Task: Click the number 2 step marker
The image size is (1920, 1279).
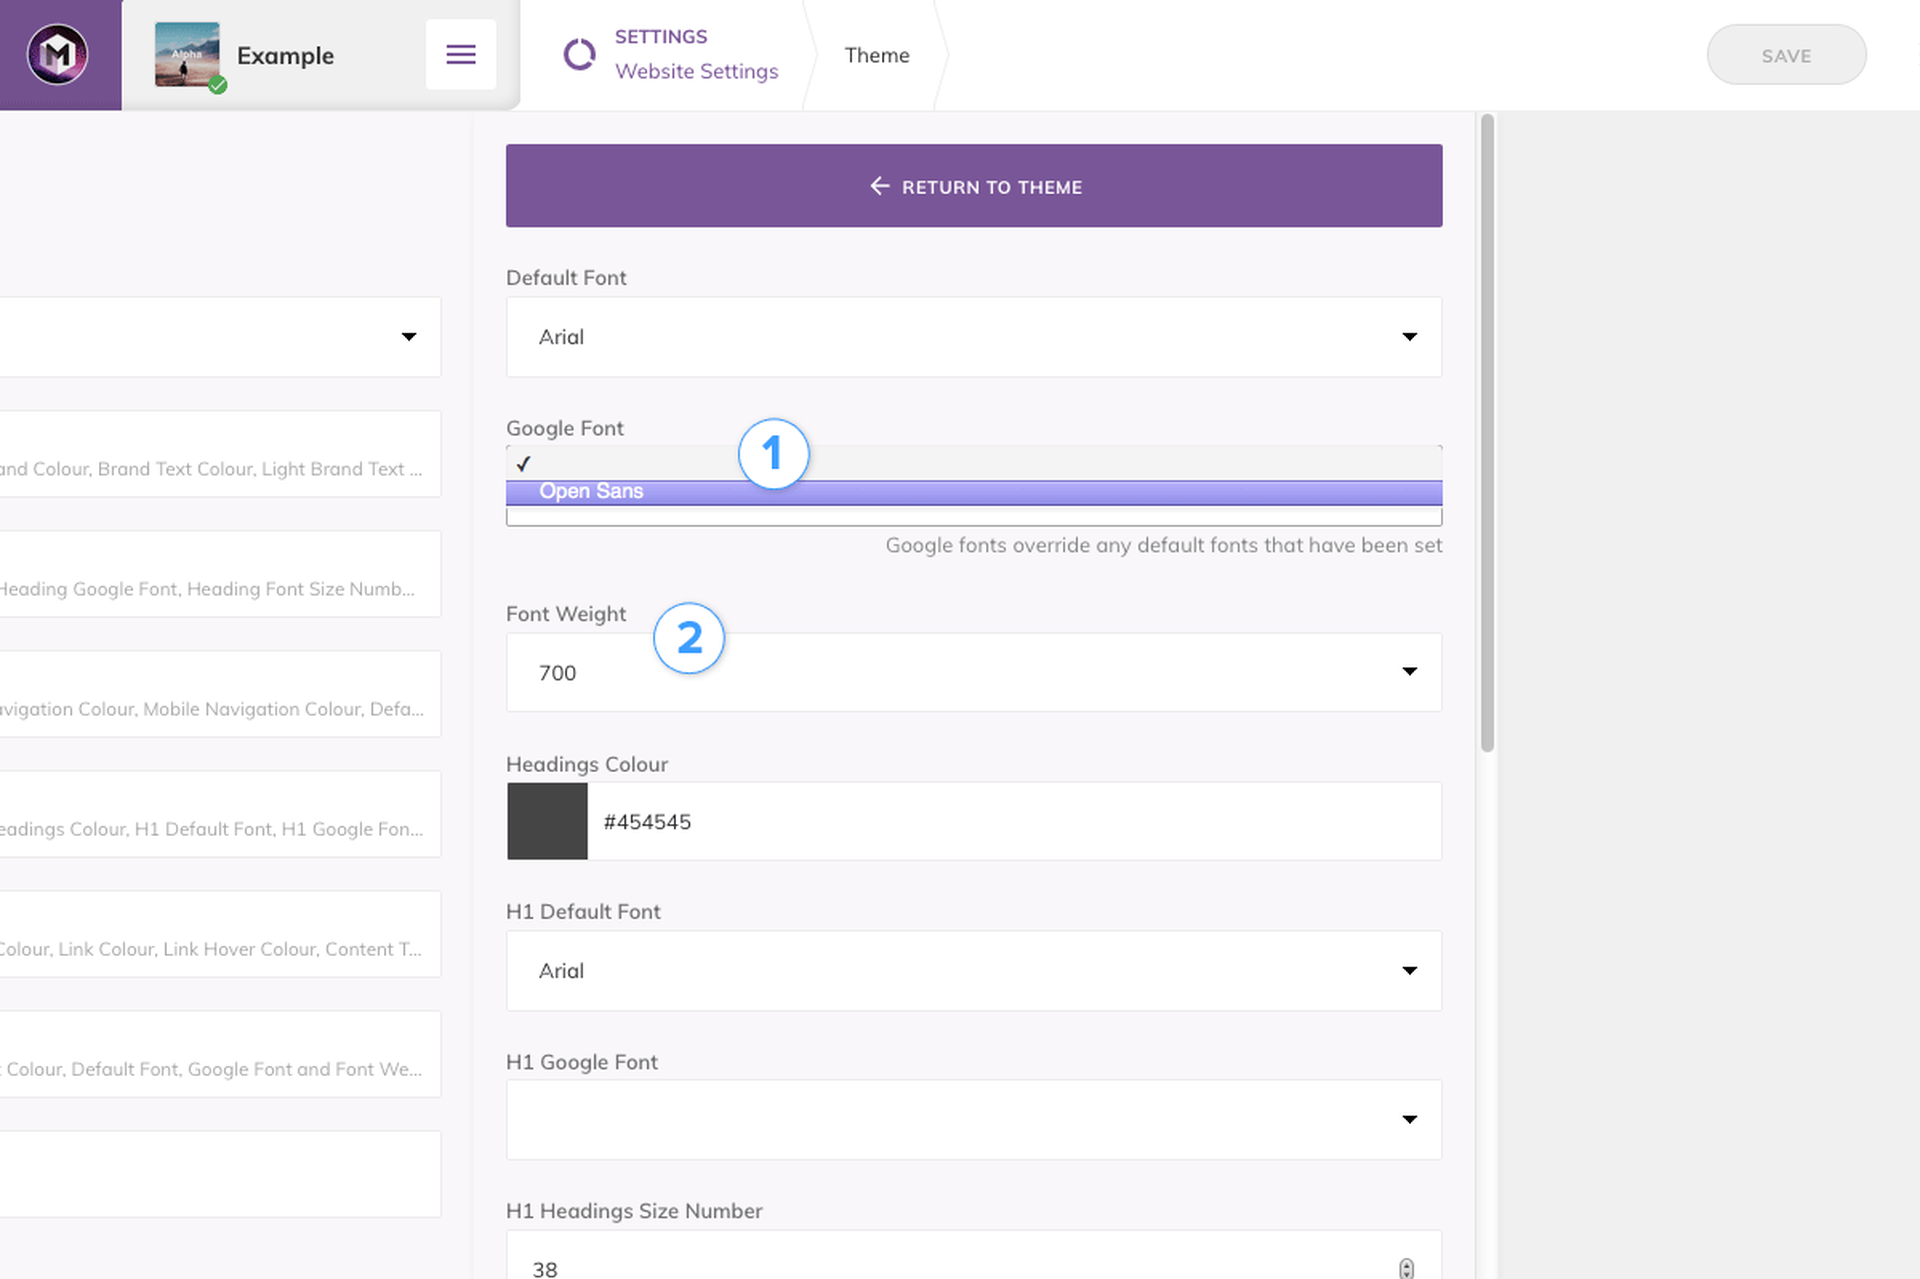Action: pyautogui.click(x=689, y=638)
